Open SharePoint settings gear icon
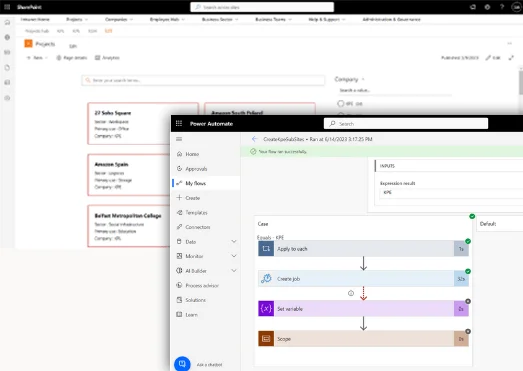The width and height of the screenshot is (523, 371). (x=487, y=7)
